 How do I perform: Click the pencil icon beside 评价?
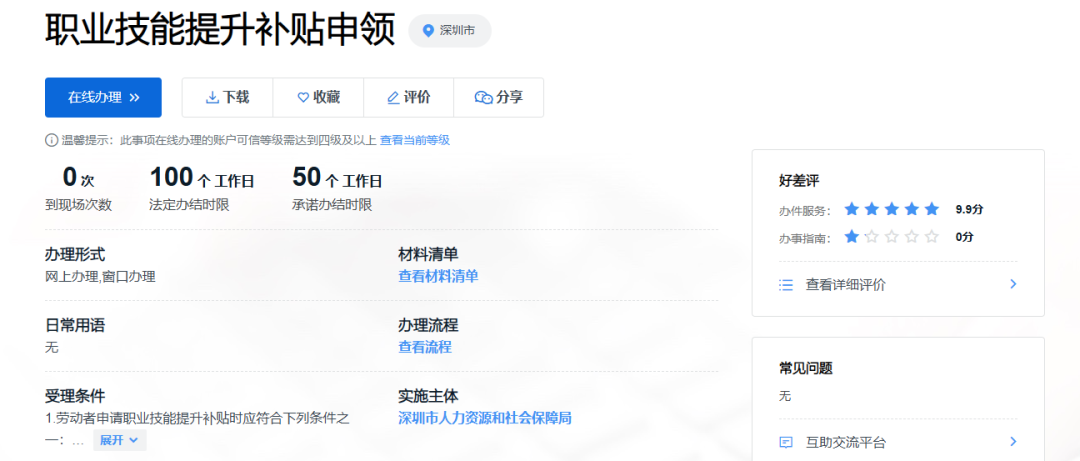pyautogui.click(x=393, y=98)
